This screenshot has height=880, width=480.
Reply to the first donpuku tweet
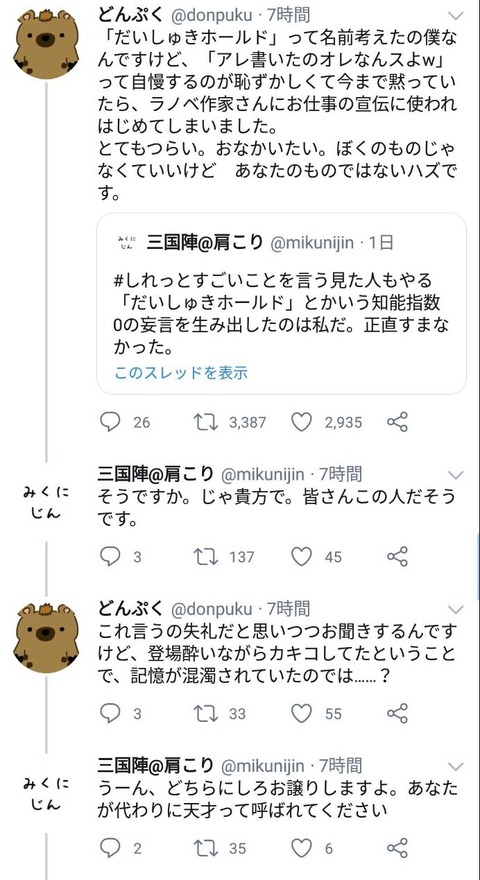coord(110,422)
